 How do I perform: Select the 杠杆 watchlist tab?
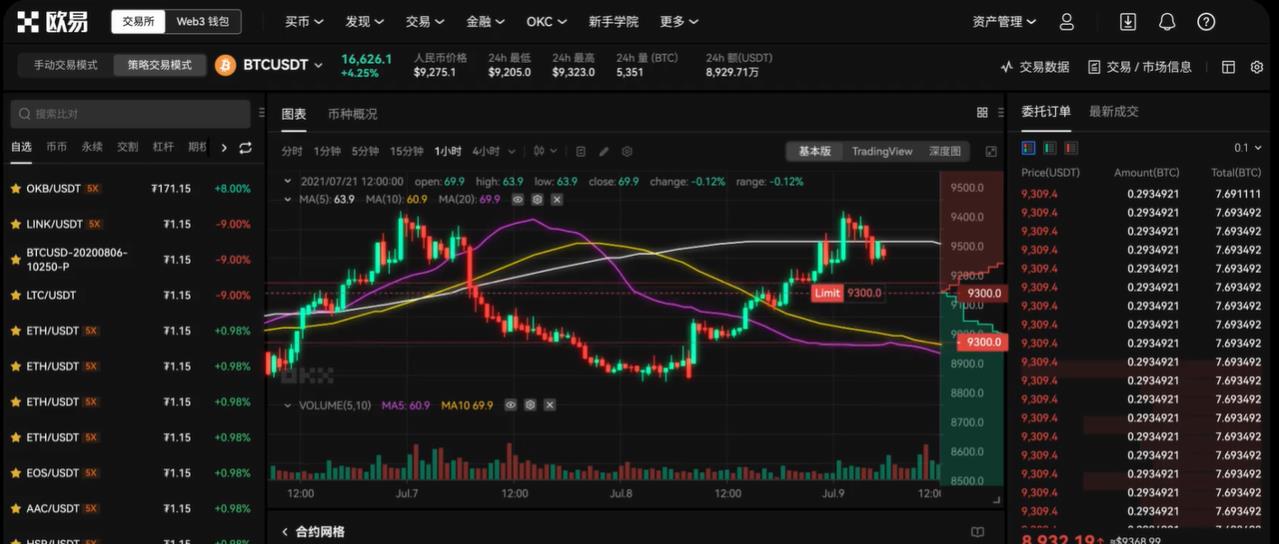click(163, 147)
